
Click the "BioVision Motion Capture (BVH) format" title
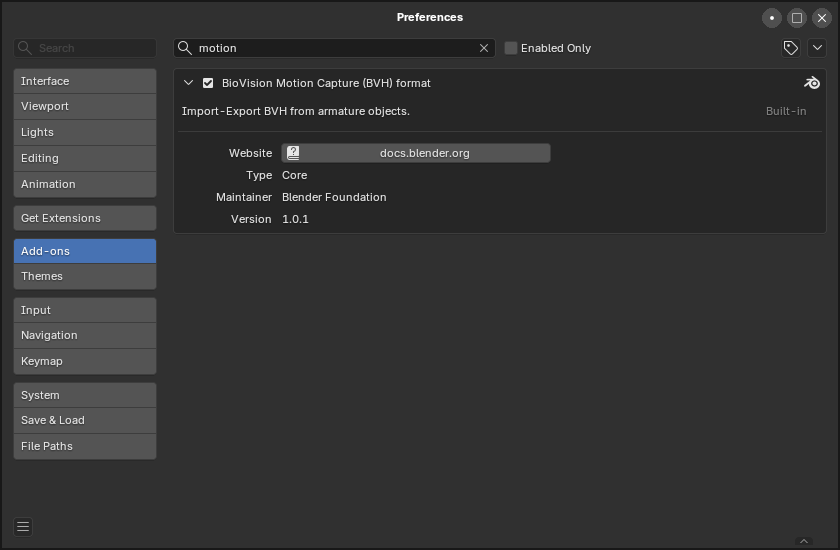tap(326, 83)
